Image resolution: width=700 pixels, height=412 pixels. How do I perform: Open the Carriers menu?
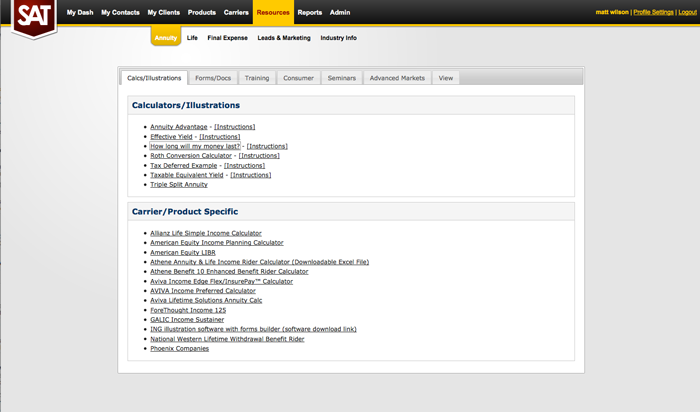[236, 12]
